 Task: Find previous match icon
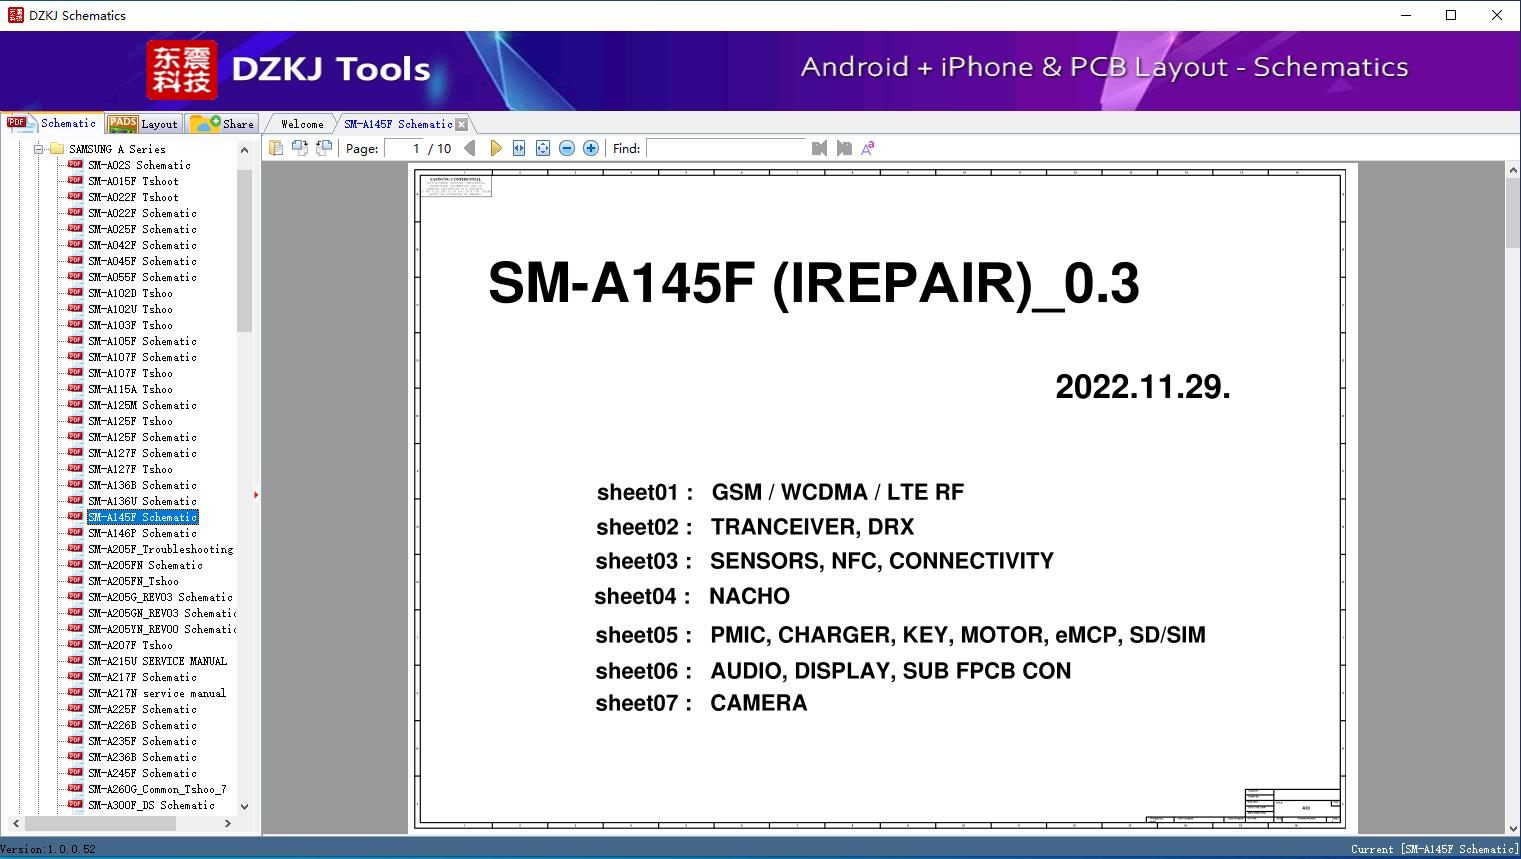pyautogui.click(x=820, y=148)
